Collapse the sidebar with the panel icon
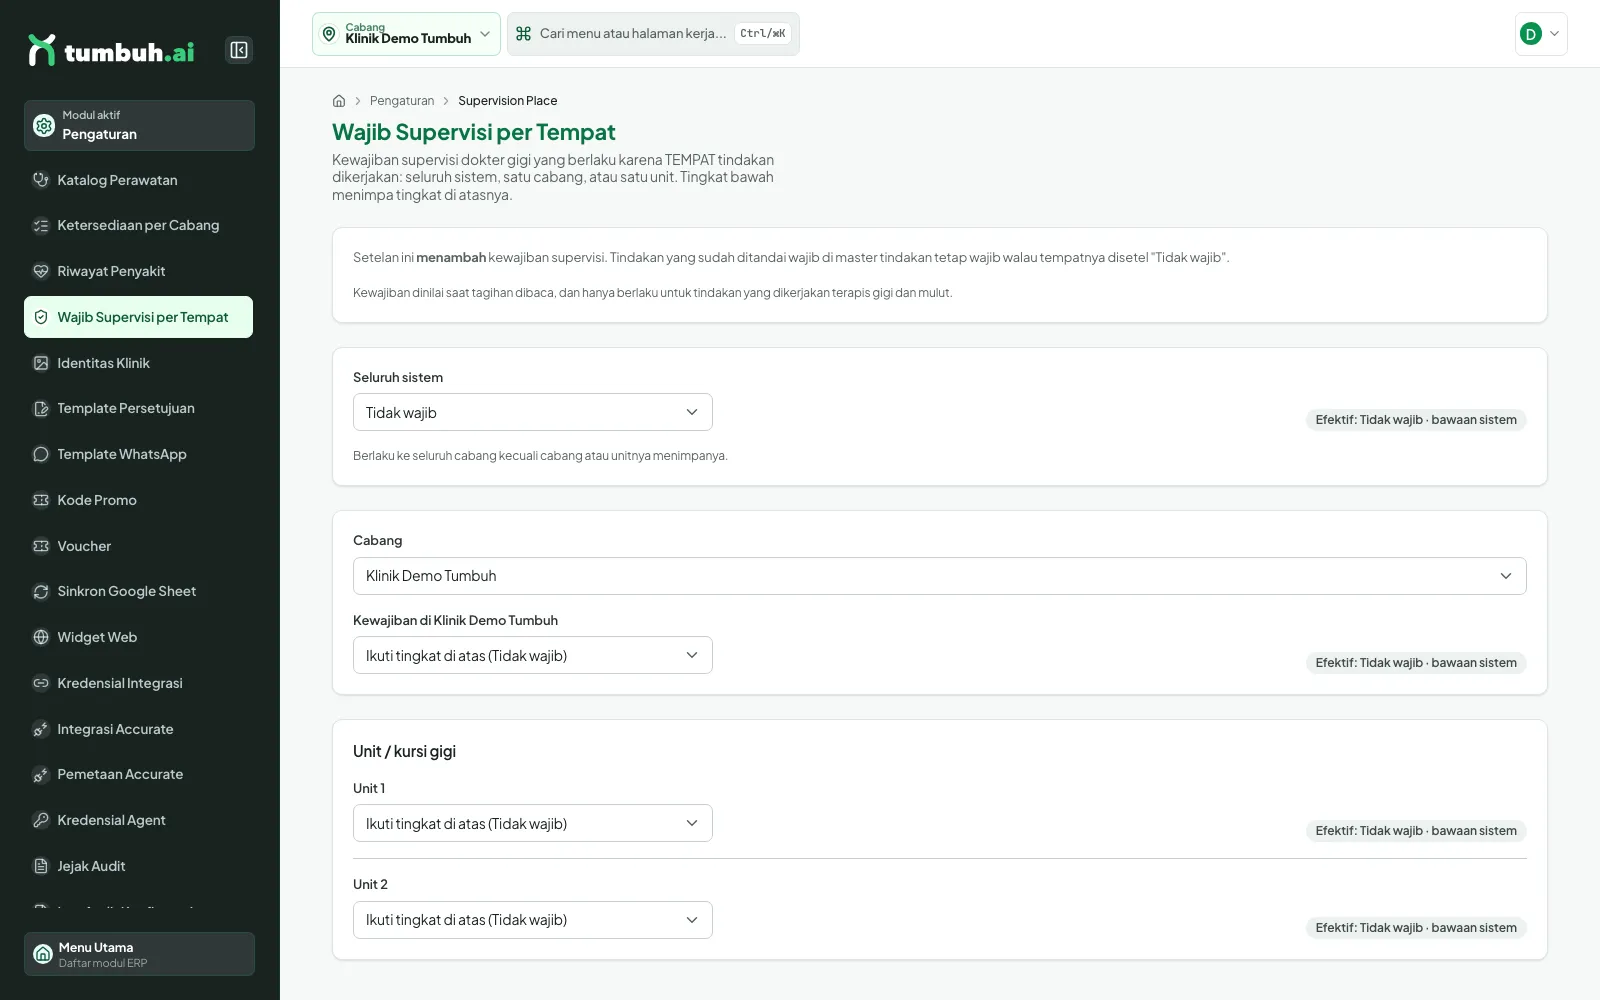The width and height of the screenshot is (1600, 1000). click(x=239, y=50)
